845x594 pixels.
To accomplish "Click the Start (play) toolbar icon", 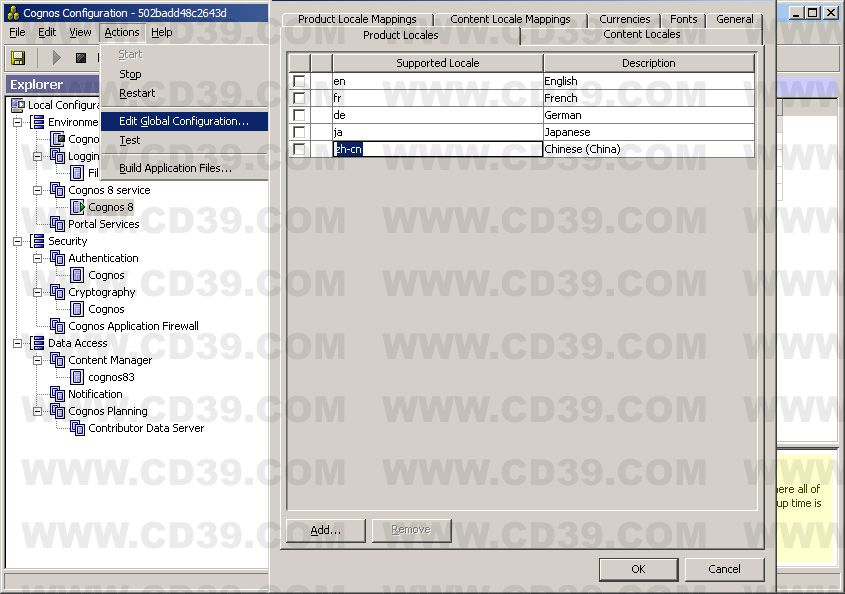I will [x=56, y=58].
